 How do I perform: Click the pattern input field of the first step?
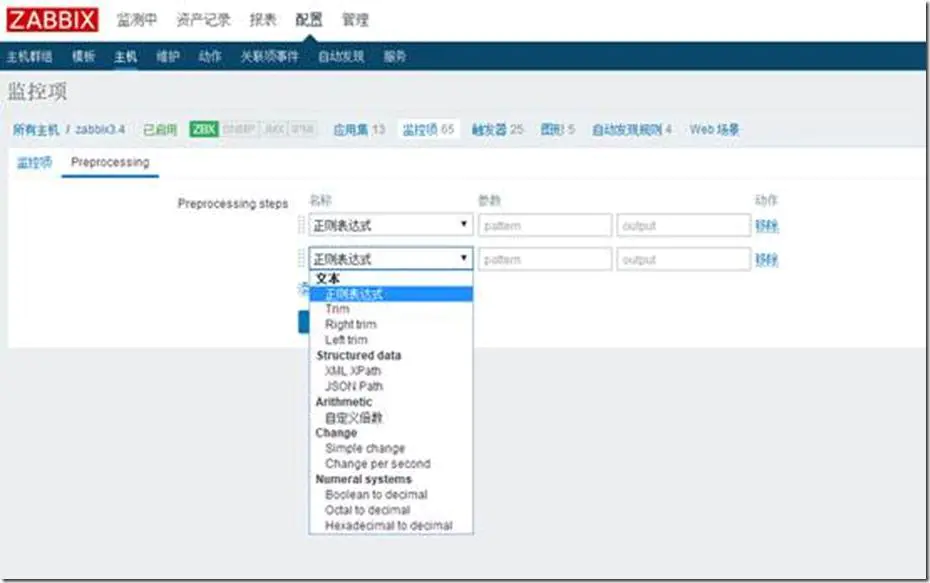[x=547, y=225]
